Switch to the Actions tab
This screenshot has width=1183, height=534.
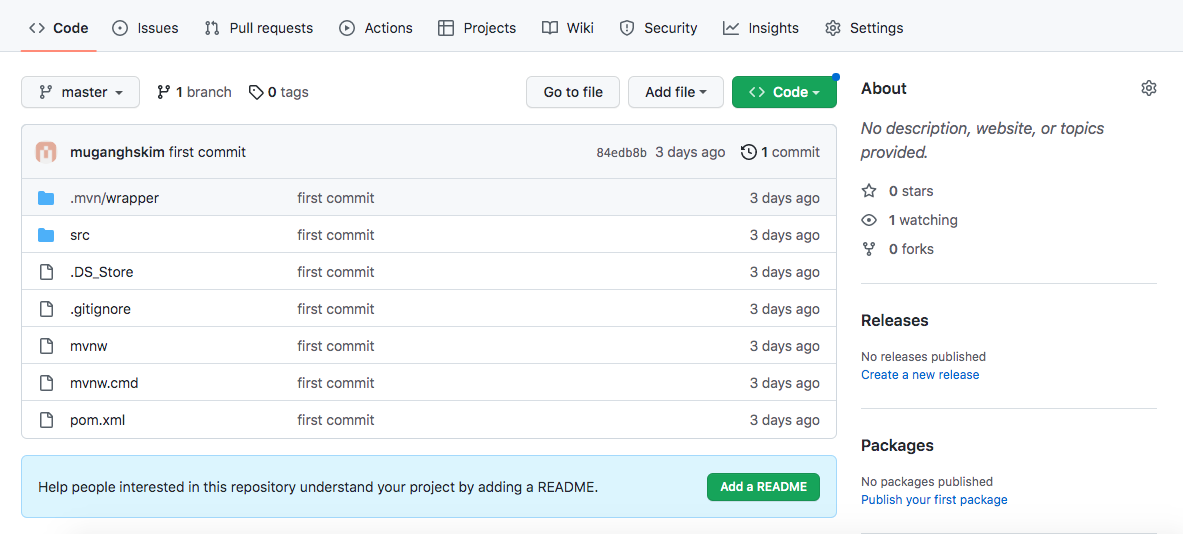(376, 28)
